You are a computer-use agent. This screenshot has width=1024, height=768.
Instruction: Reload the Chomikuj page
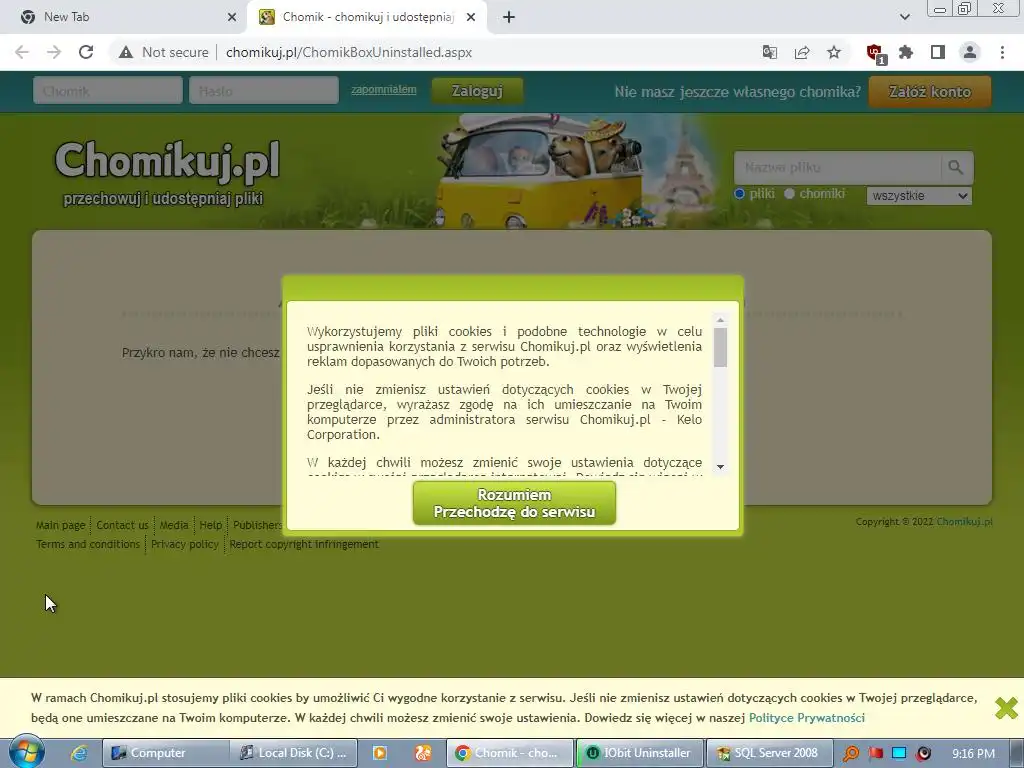click(x=86, y=52)
